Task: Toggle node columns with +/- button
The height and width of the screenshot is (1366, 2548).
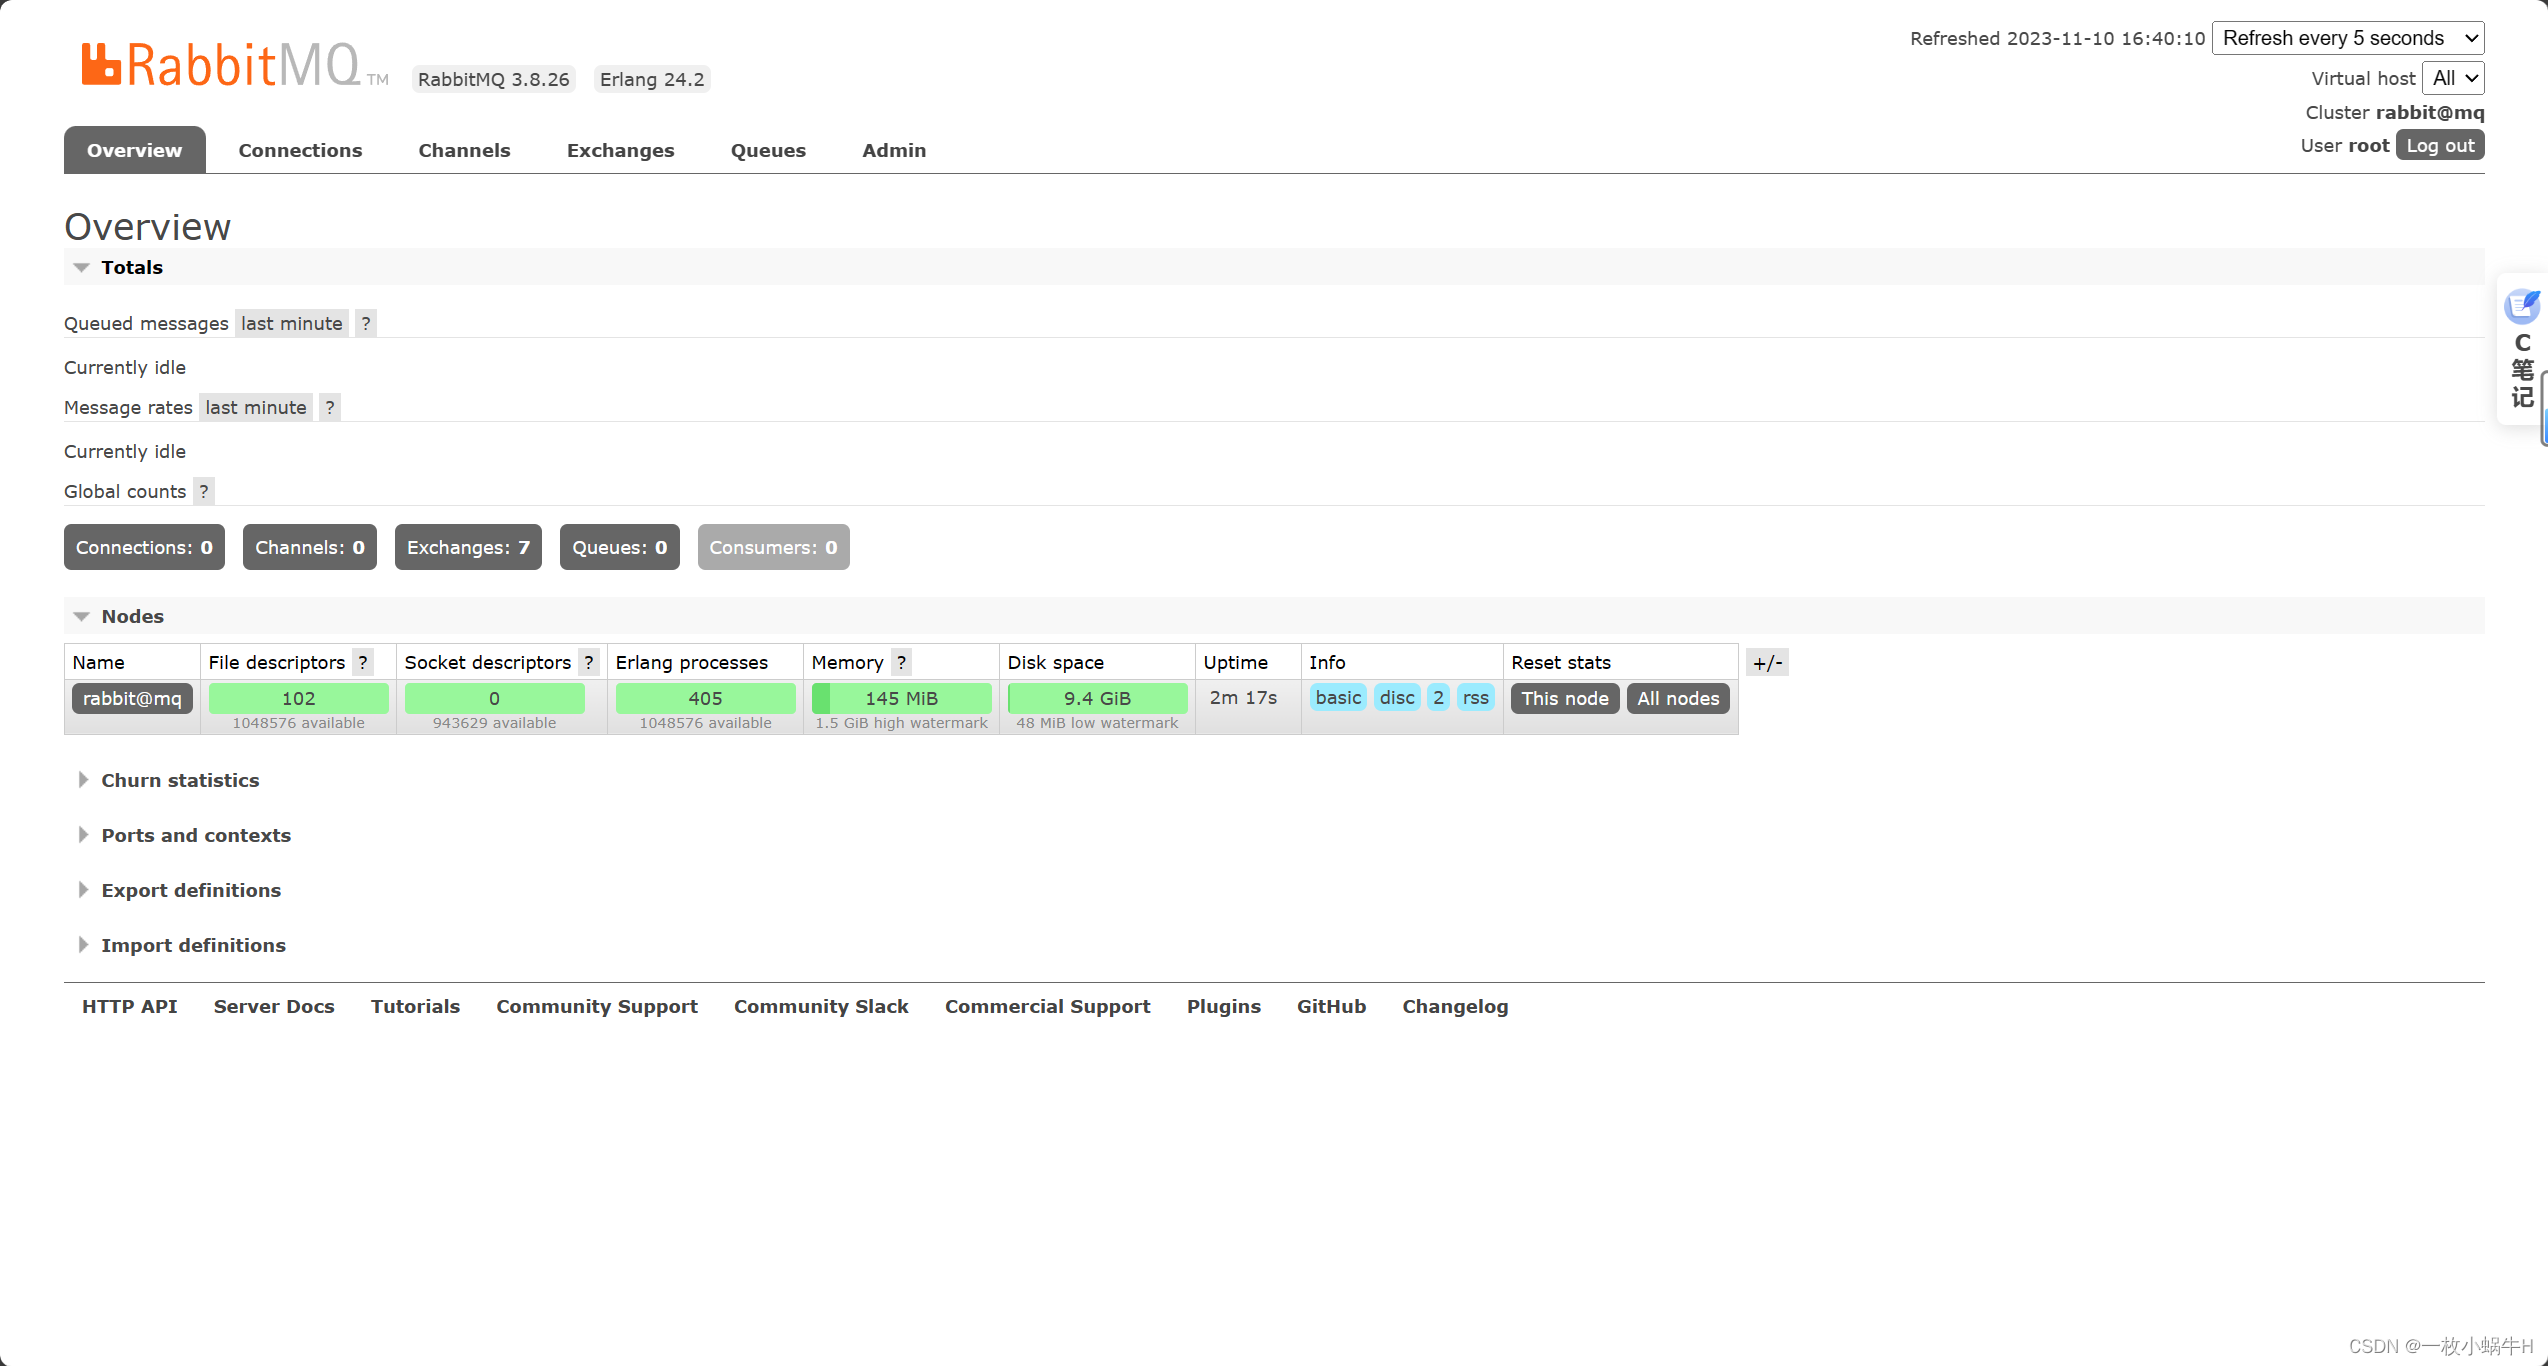Action: (x=1767, y=662)
